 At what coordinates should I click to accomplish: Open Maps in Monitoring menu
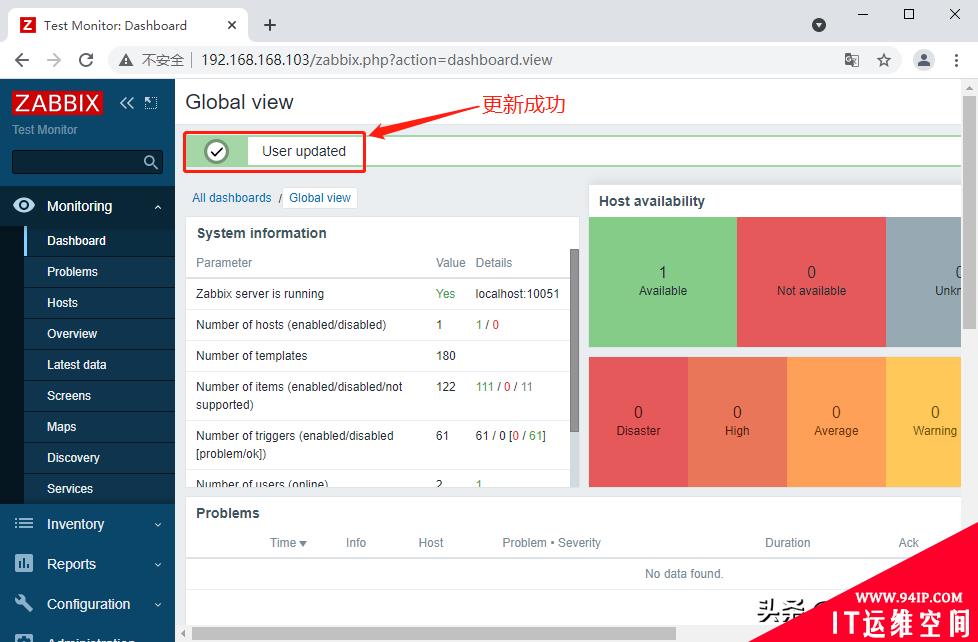pyautogui.click(x=100, y=427)
